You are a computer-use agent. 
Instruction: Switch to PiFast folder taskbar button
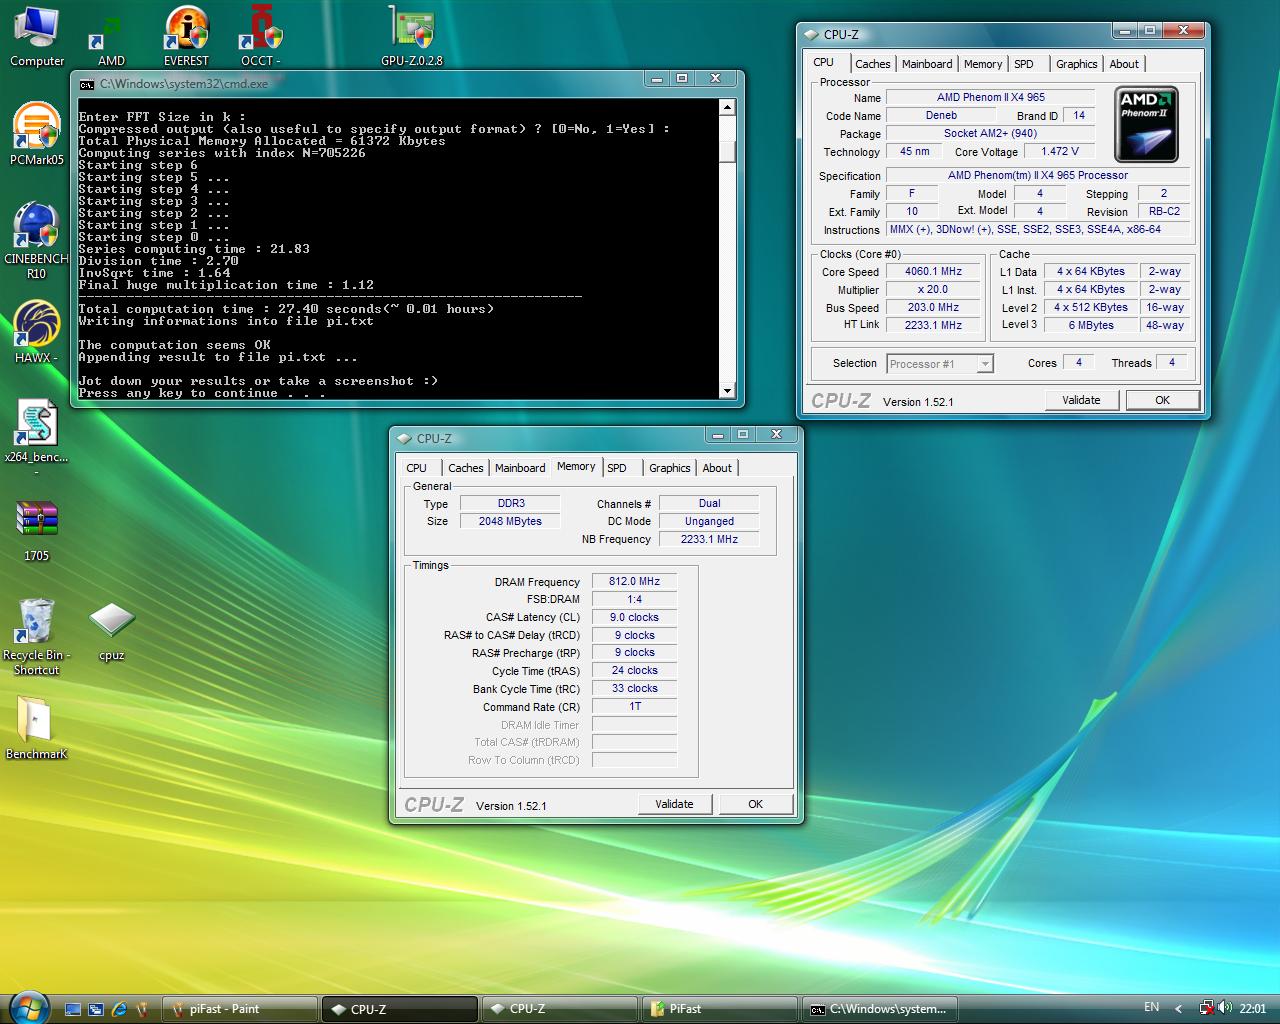click(x=720, y=1009)
